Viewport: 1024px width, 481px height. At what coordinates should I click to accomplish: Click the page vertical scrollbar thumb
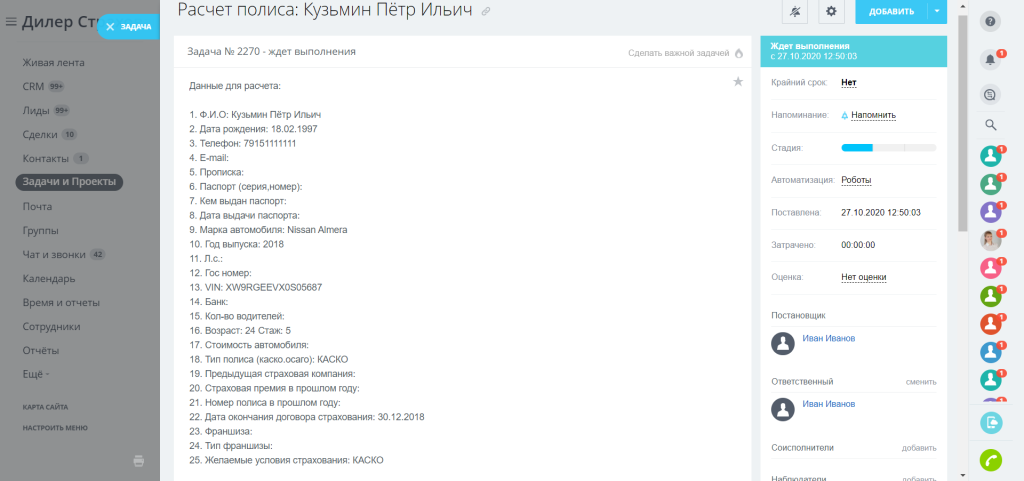point(962,123)
